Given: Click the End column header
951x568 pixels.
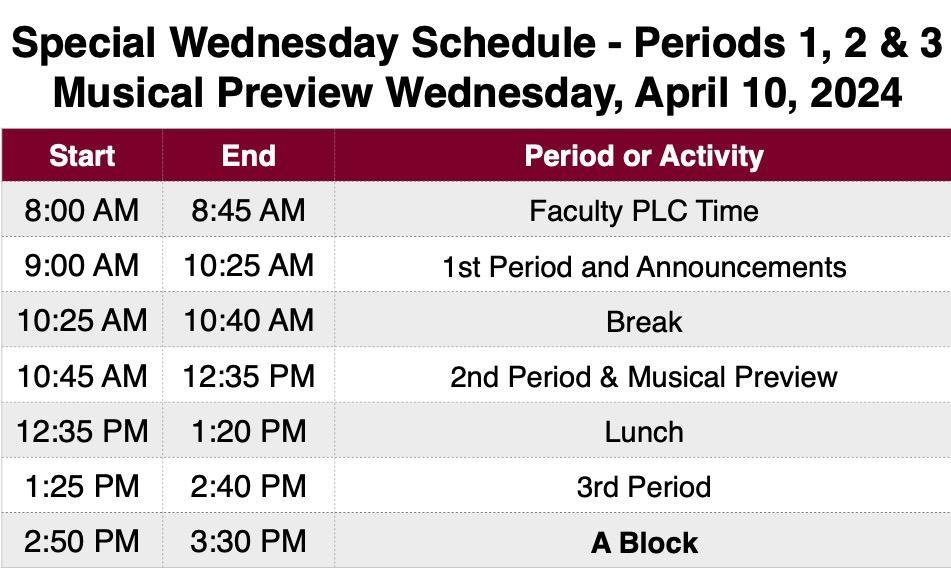Looking at the screenshot, I should tap(248, 156).
